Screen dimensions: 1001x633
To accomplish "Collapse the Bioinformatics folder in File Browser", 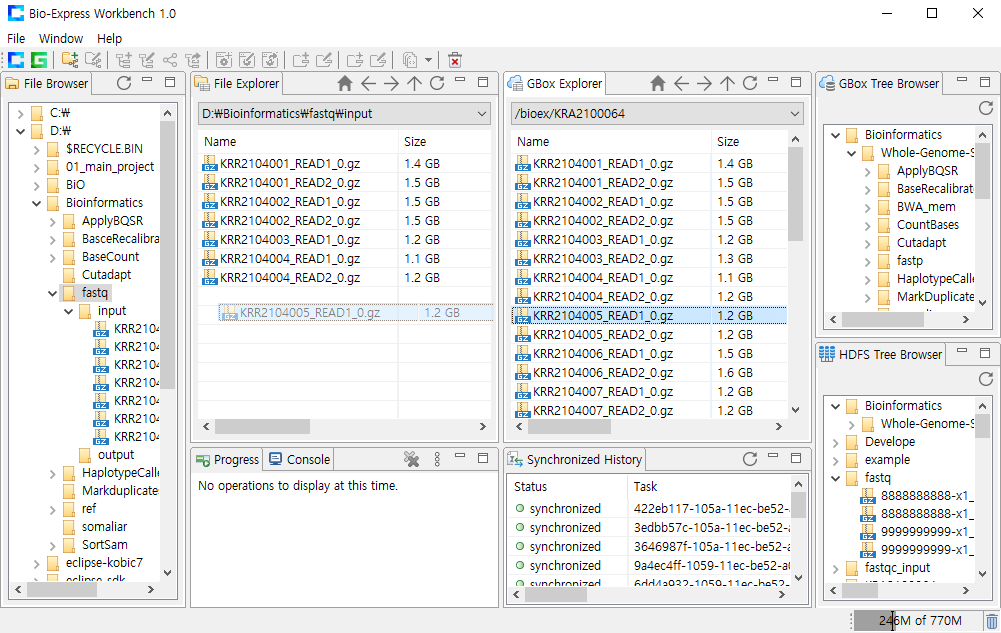I will coord(36,204).
